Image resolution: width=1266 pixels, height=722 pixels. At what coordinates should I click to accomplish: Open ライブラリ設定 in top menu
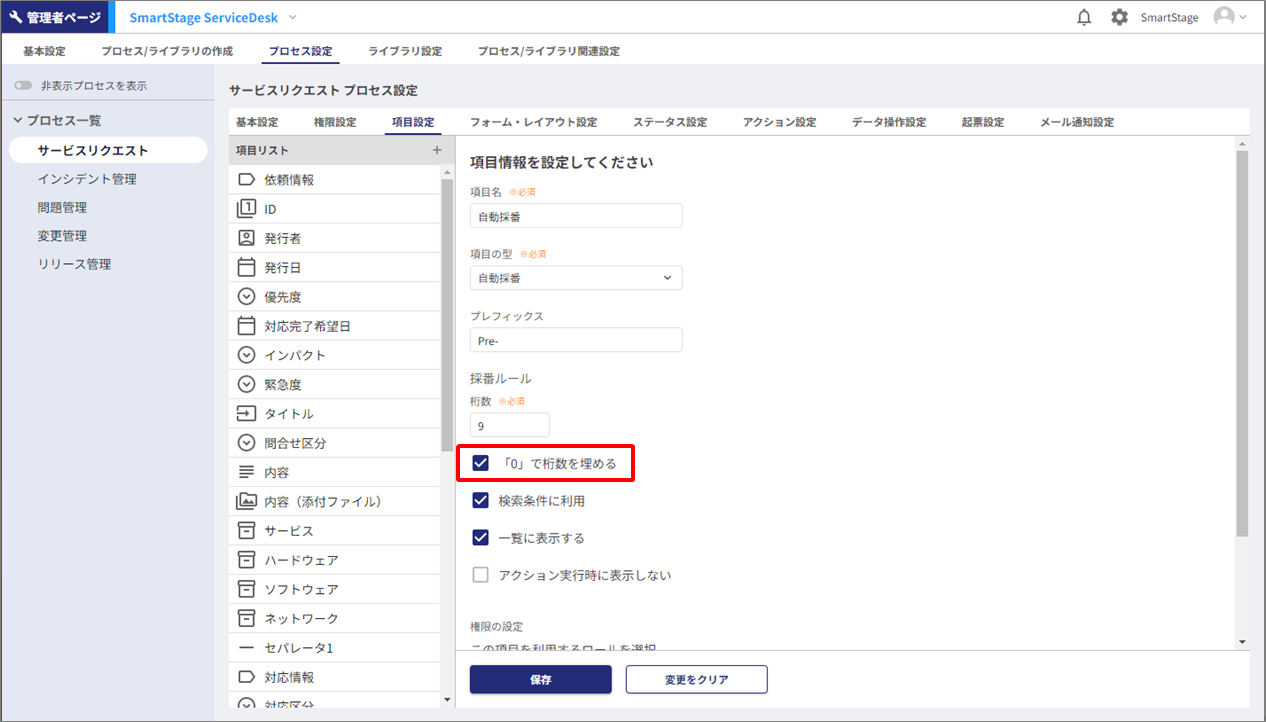pyautogui.click(x=404, y=51)
